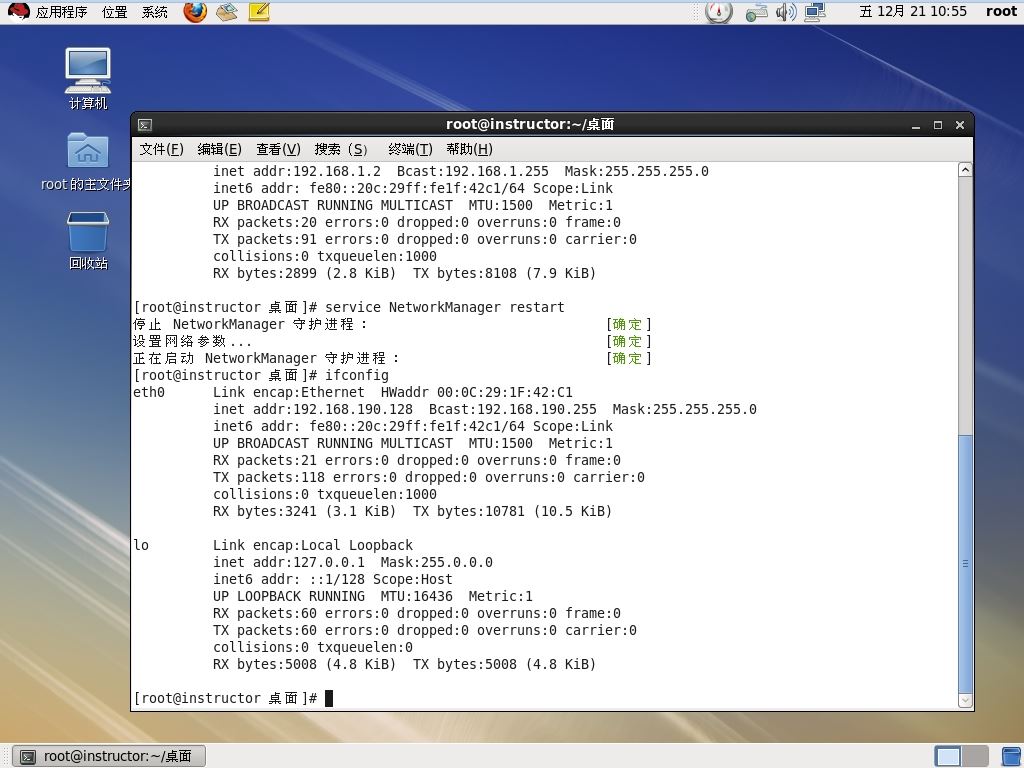Click 'TX bytes:10781 (10.5 KiB)' text
This screenshot has width=1024, height=768.
pyautogui.click(x=513, y=511)
